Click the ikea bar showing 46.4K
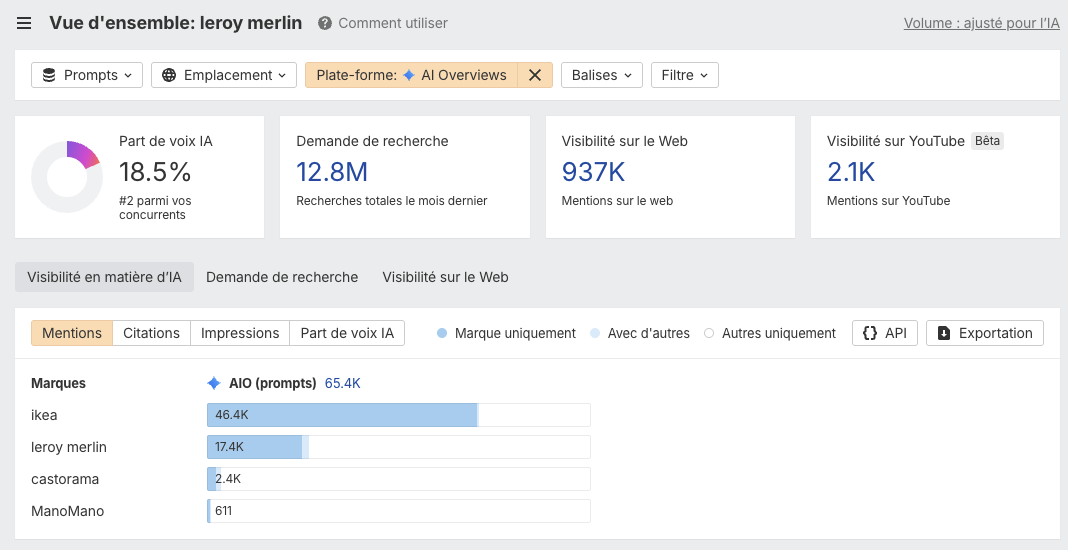The image size is (1068, 550). [398, 415]
